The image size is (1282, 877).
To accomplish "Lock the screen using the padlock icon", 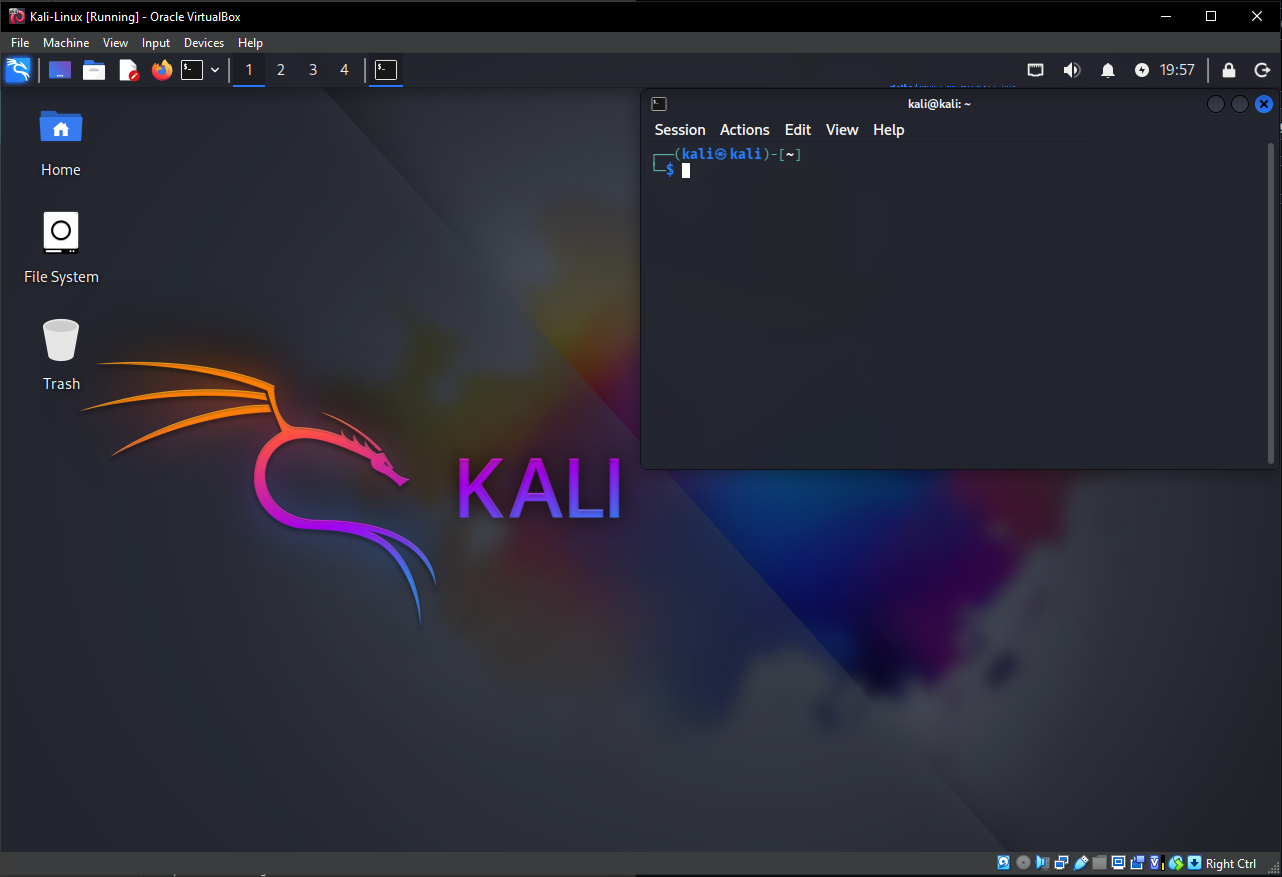I will pyautogui.click(x=1228, y=70).
